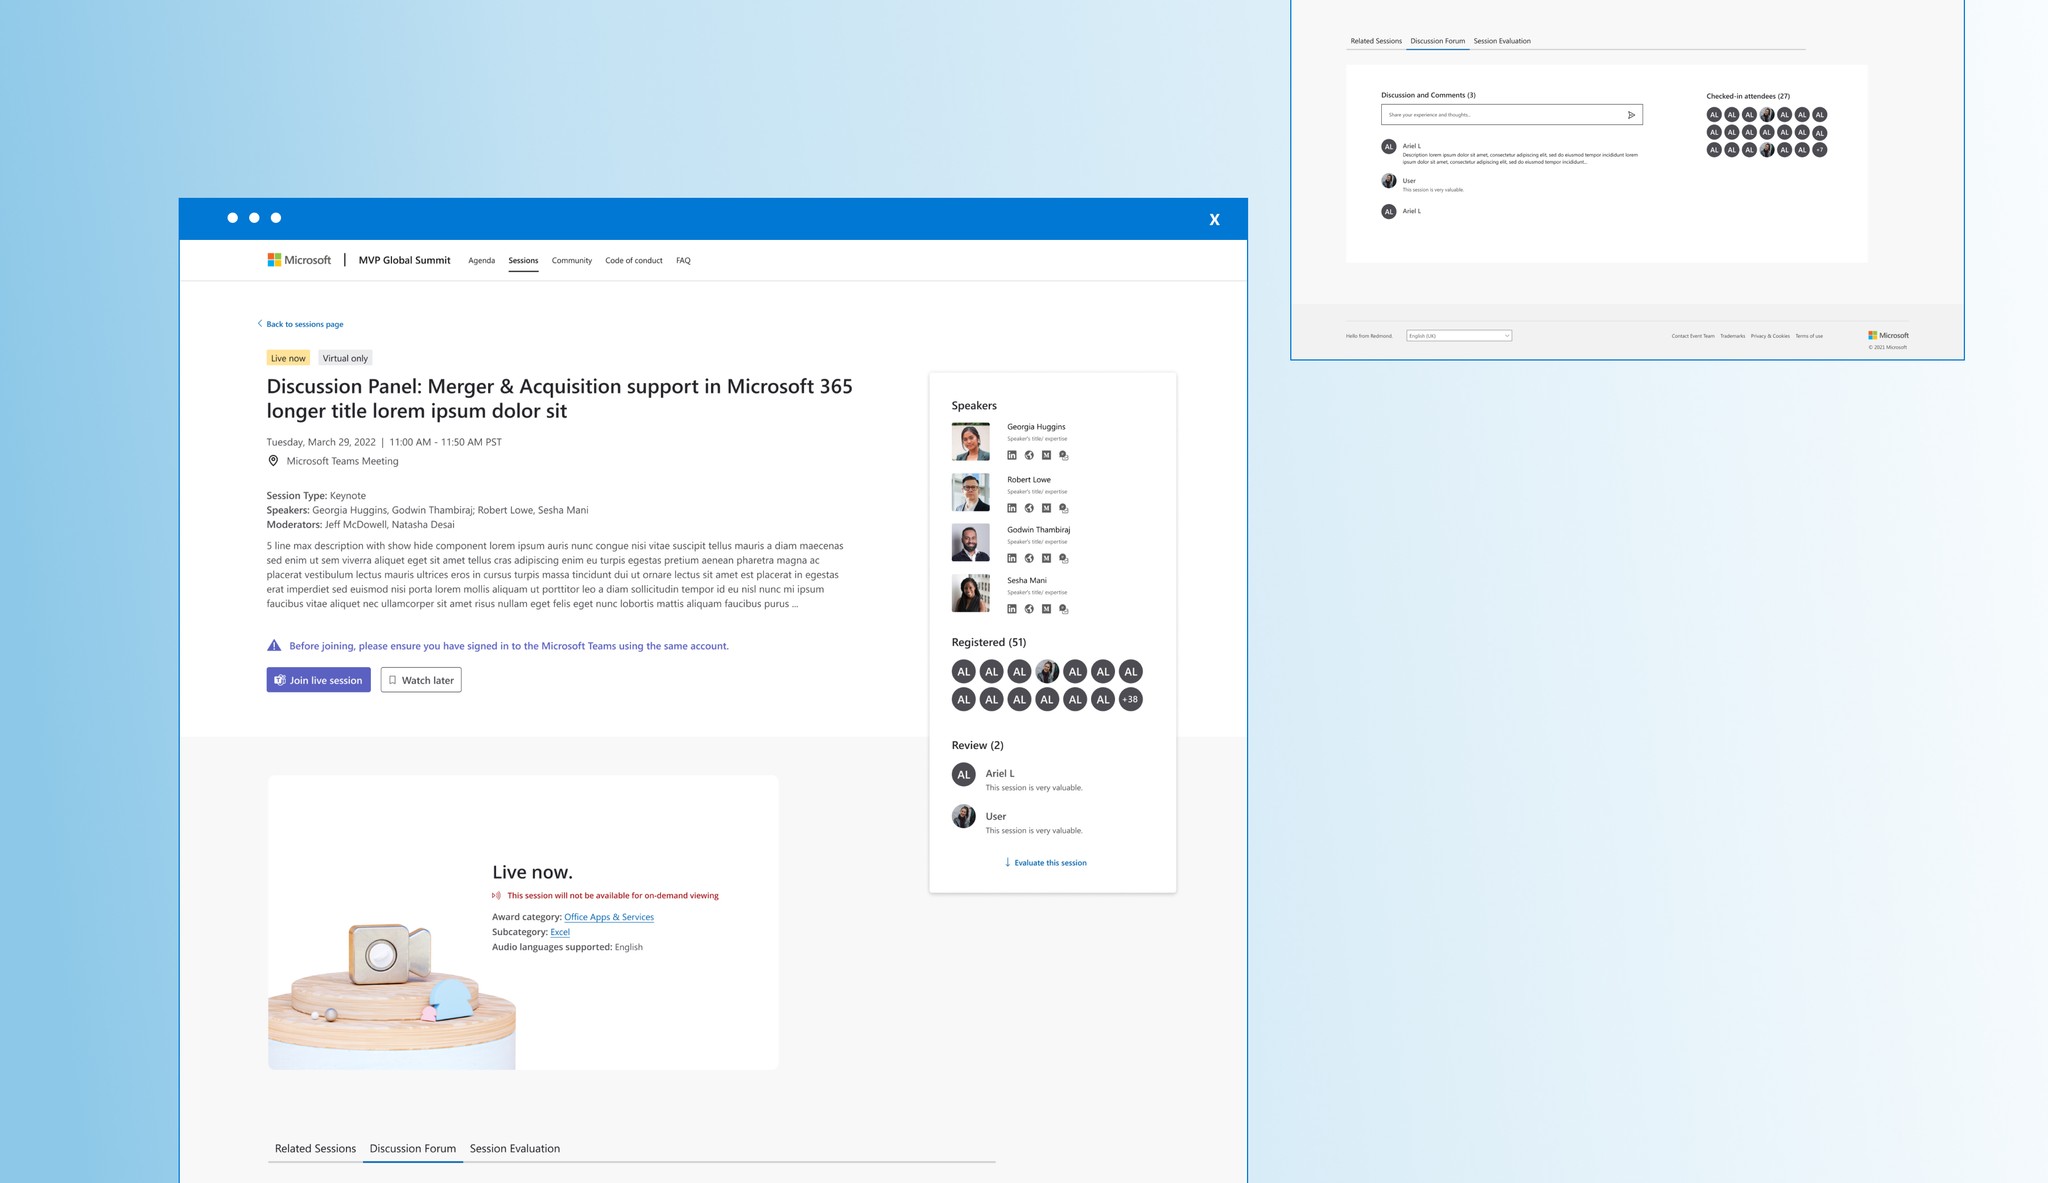Viewport: 2048px width, 1183px height.
Task: Click the +7 checked-in attendees badge
Action: click(1819, 150)
